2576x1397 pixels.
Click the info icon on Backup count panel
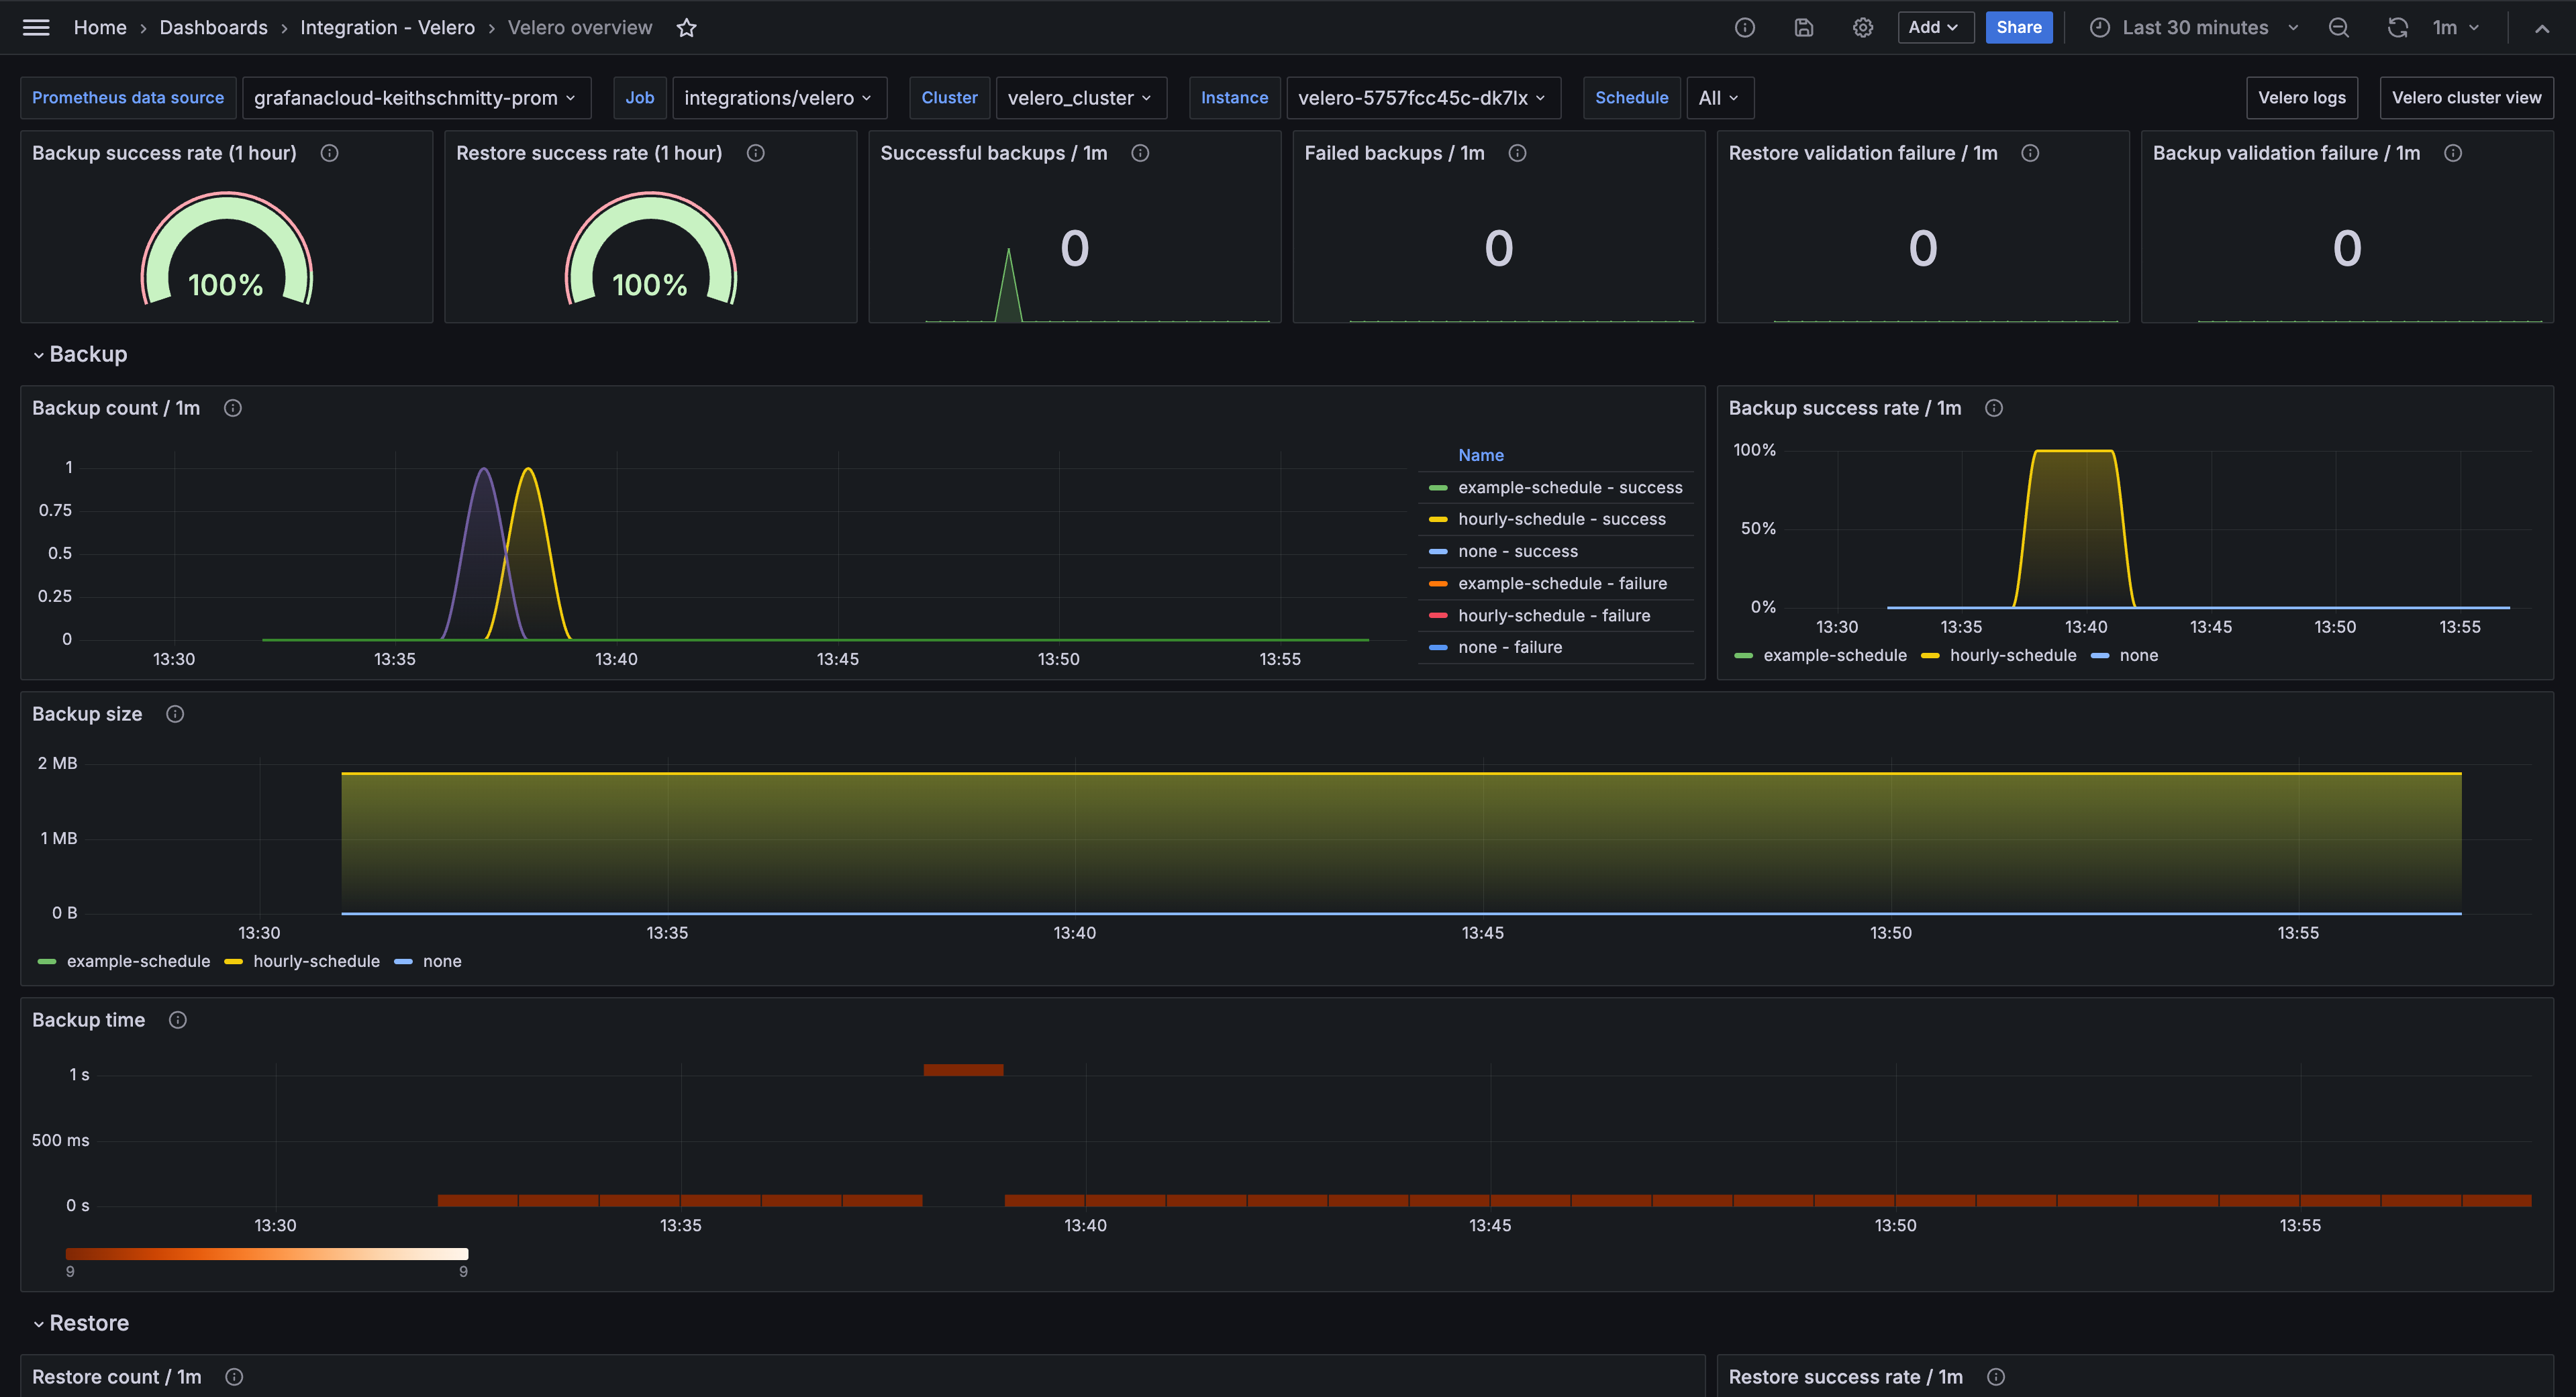[233, 408]
